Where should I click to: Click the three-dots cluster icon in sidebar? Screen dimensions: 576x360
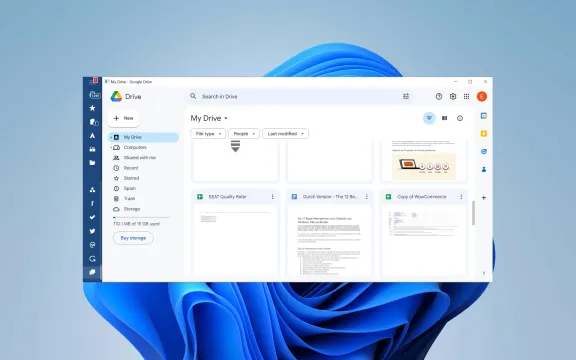coord(93,190)
